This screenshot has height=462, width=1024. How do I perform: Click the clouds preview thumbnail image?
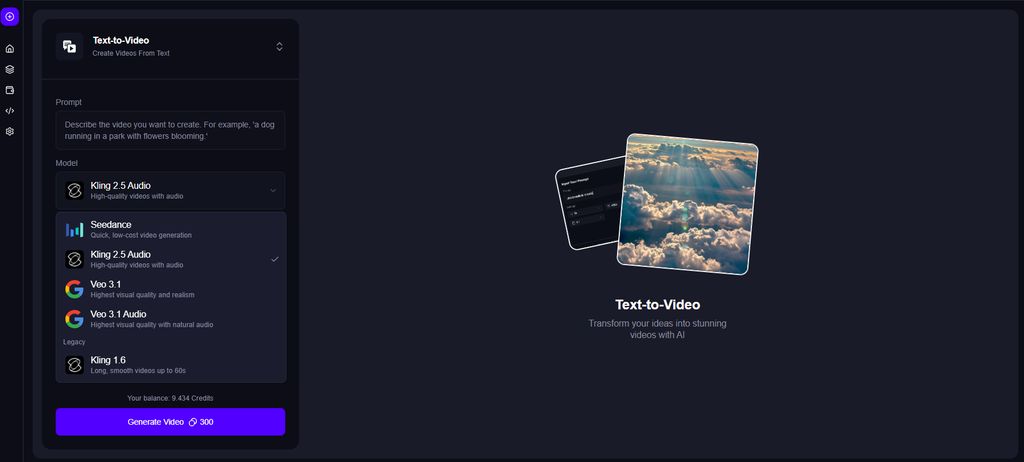(x=688, y=204)
